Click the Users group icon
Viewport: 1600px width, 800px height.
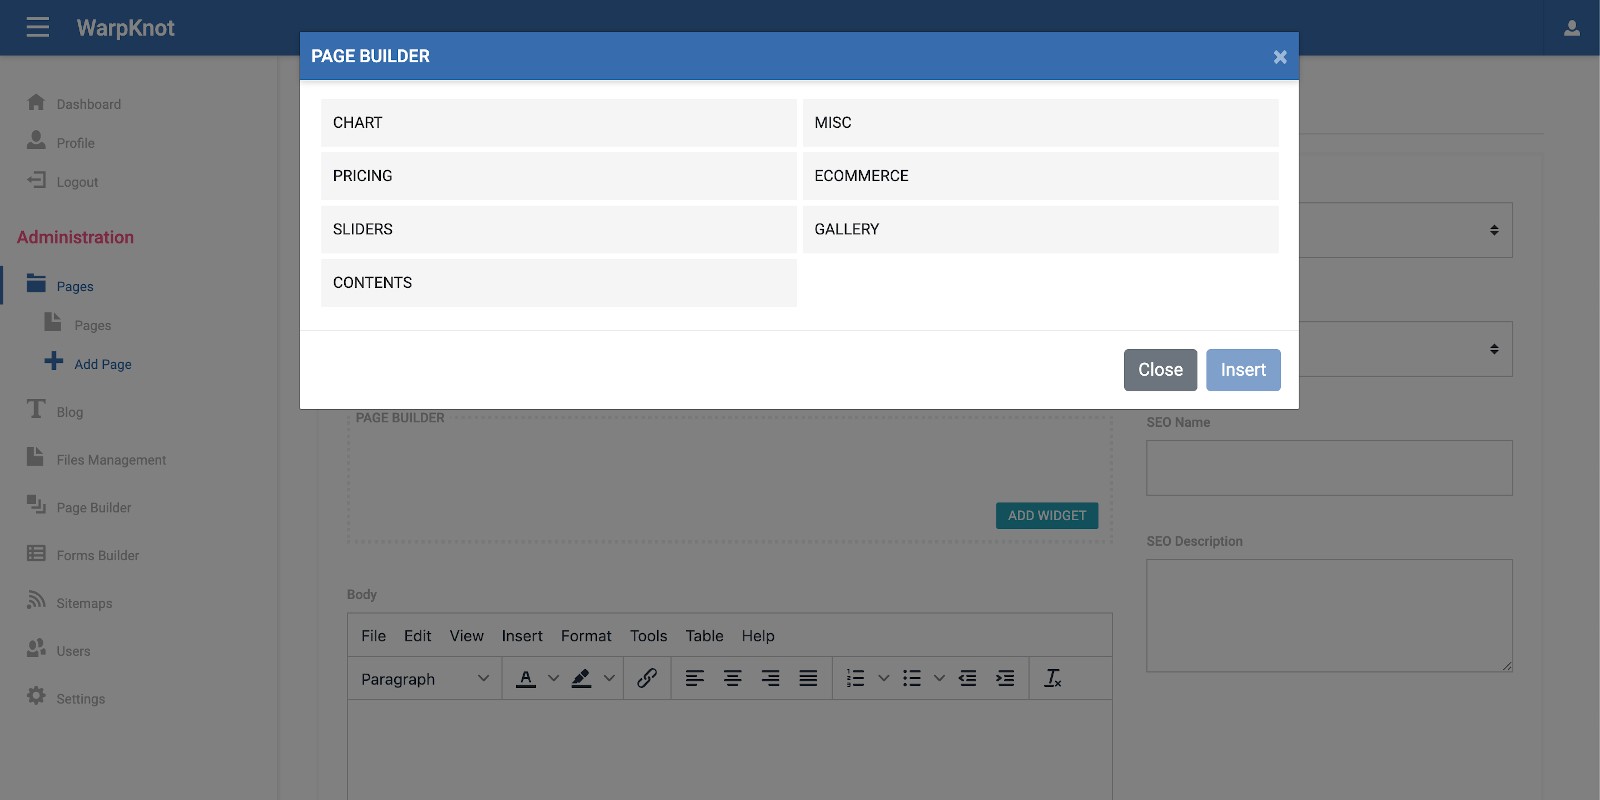(x=36, y=648)
